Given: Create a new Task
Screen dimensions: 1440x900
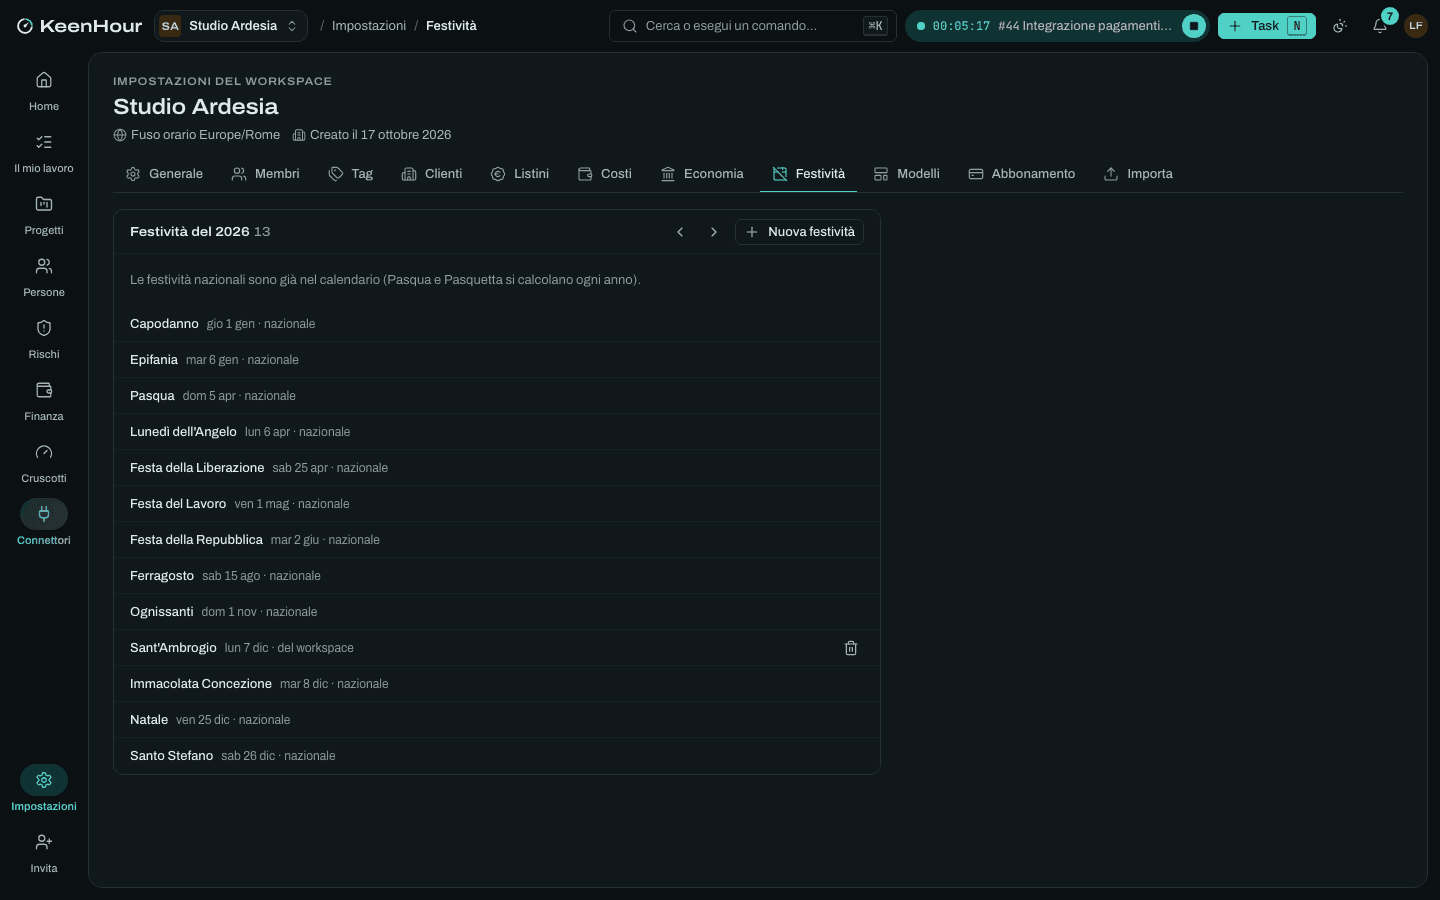Looking at the screenshot, I should pos(1267,26).
